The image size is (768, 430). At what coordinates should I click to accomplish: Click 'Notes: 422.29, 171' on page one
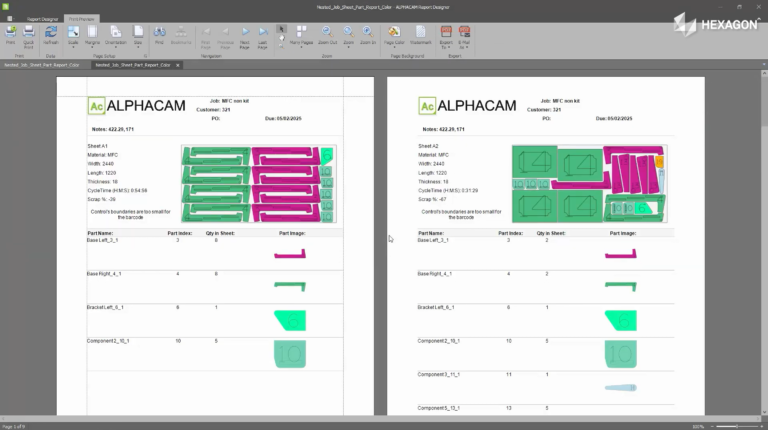pyautogui.click(x=113, y=129)
